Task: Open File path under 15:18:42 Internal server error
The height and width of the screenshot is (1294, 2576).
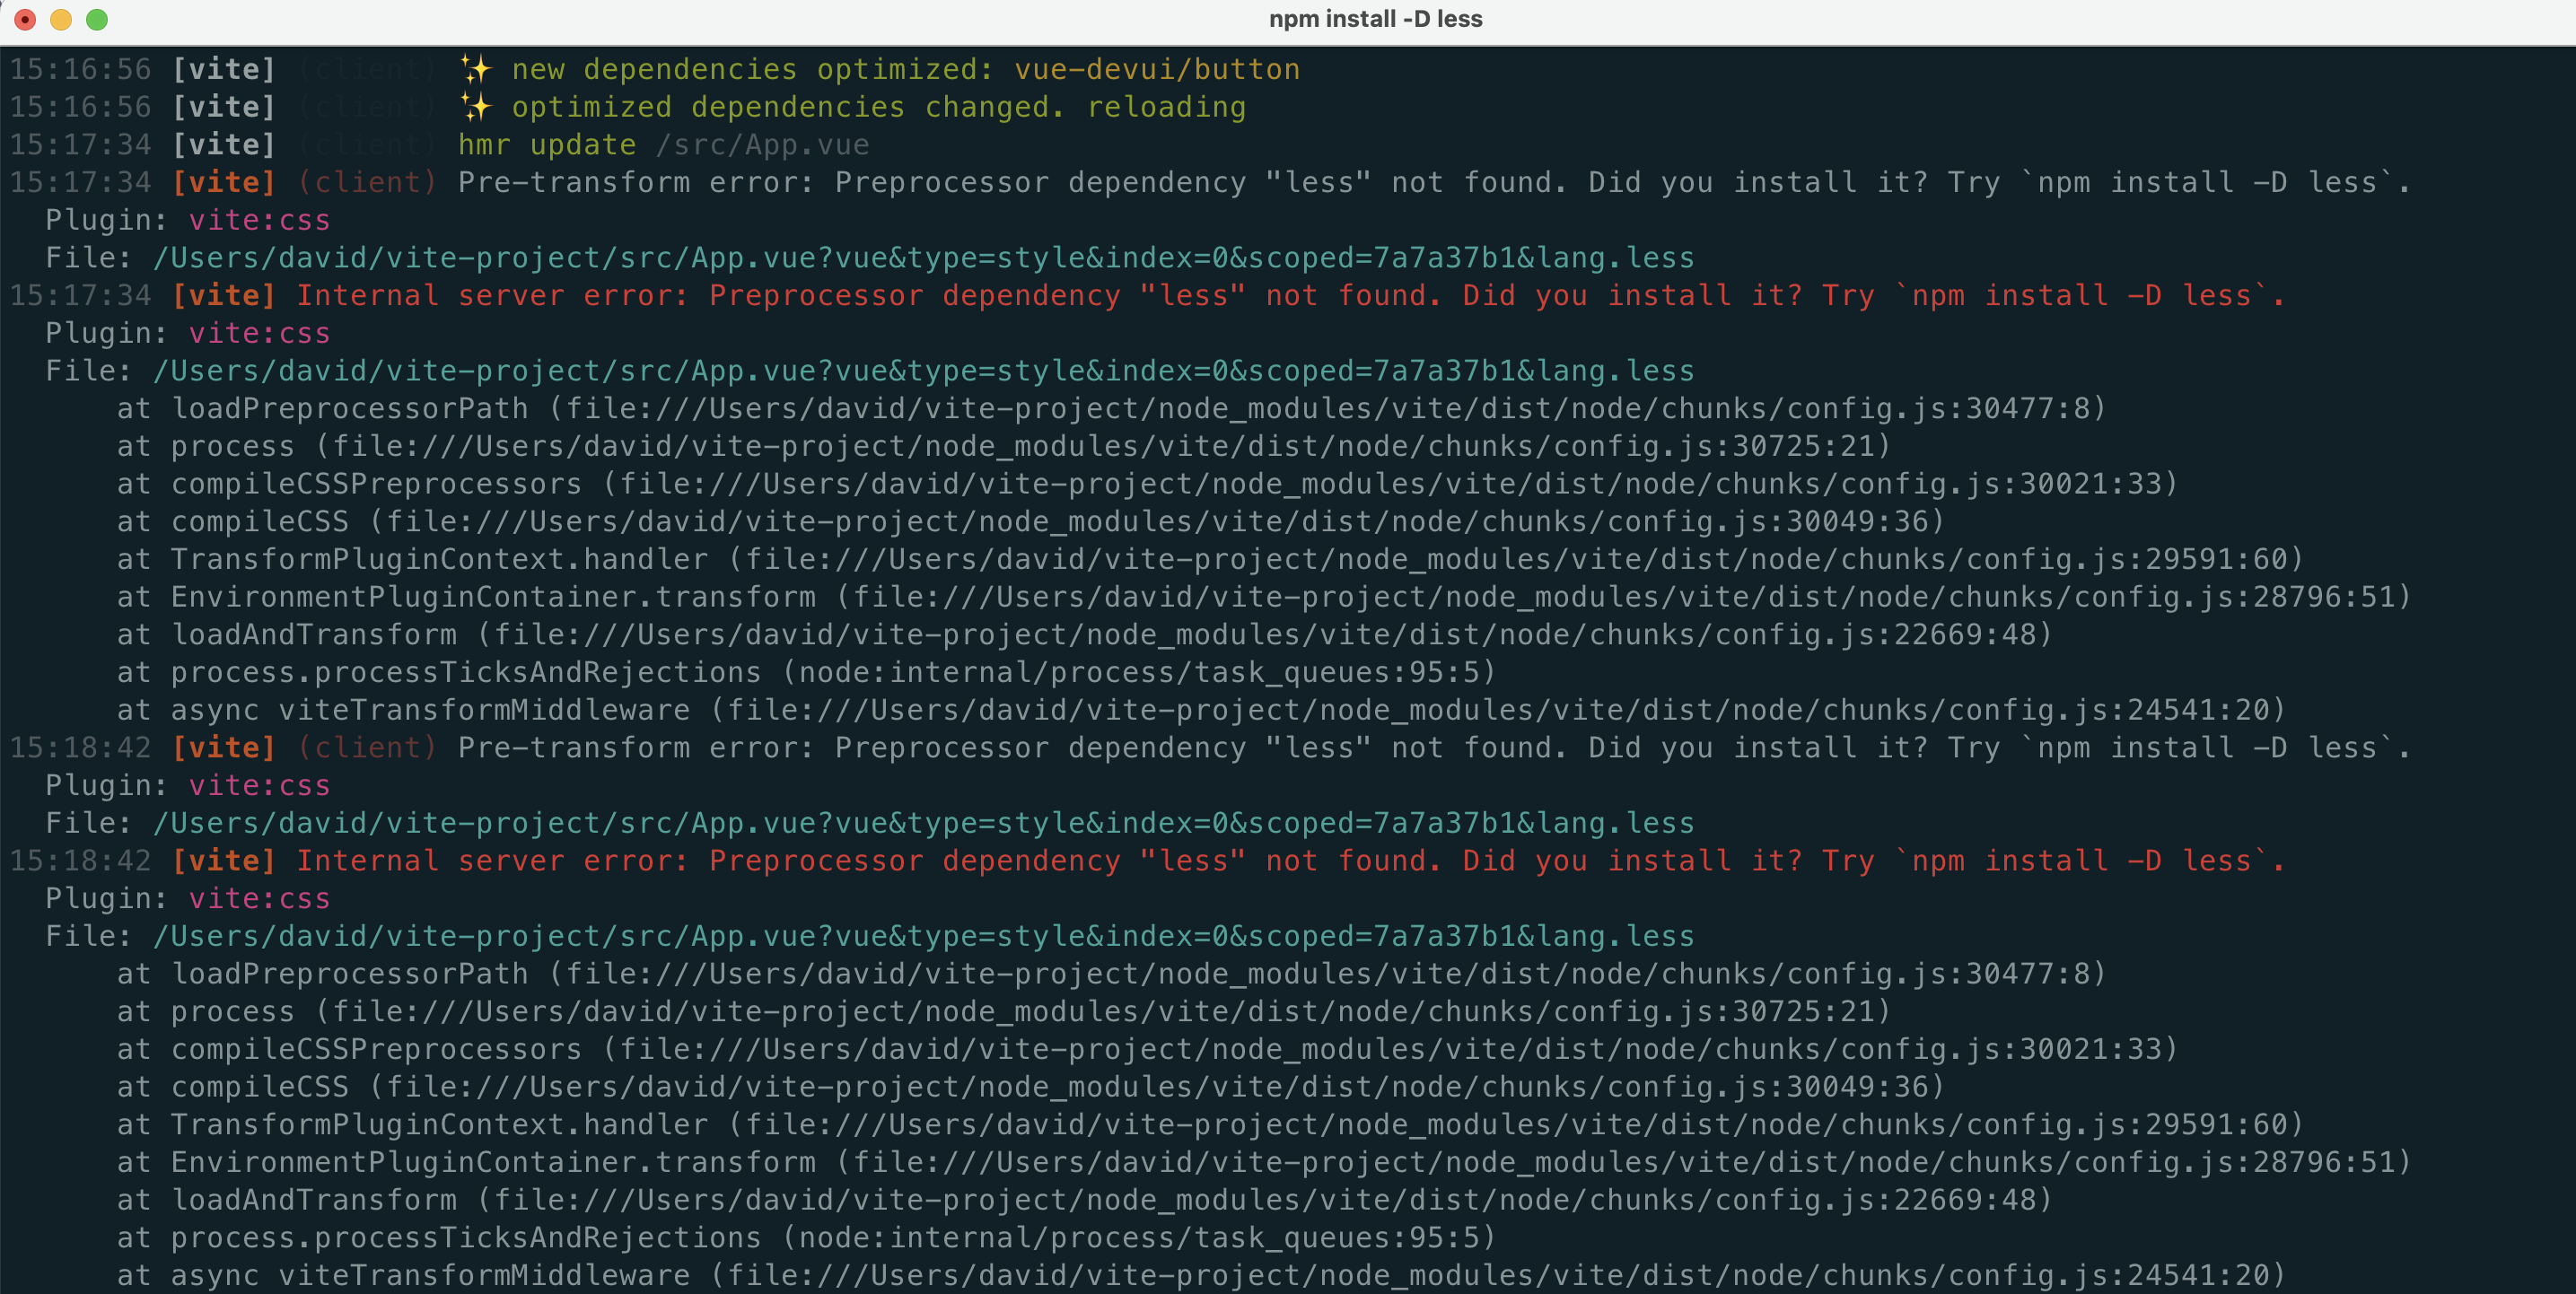Action: click(923, 936)
